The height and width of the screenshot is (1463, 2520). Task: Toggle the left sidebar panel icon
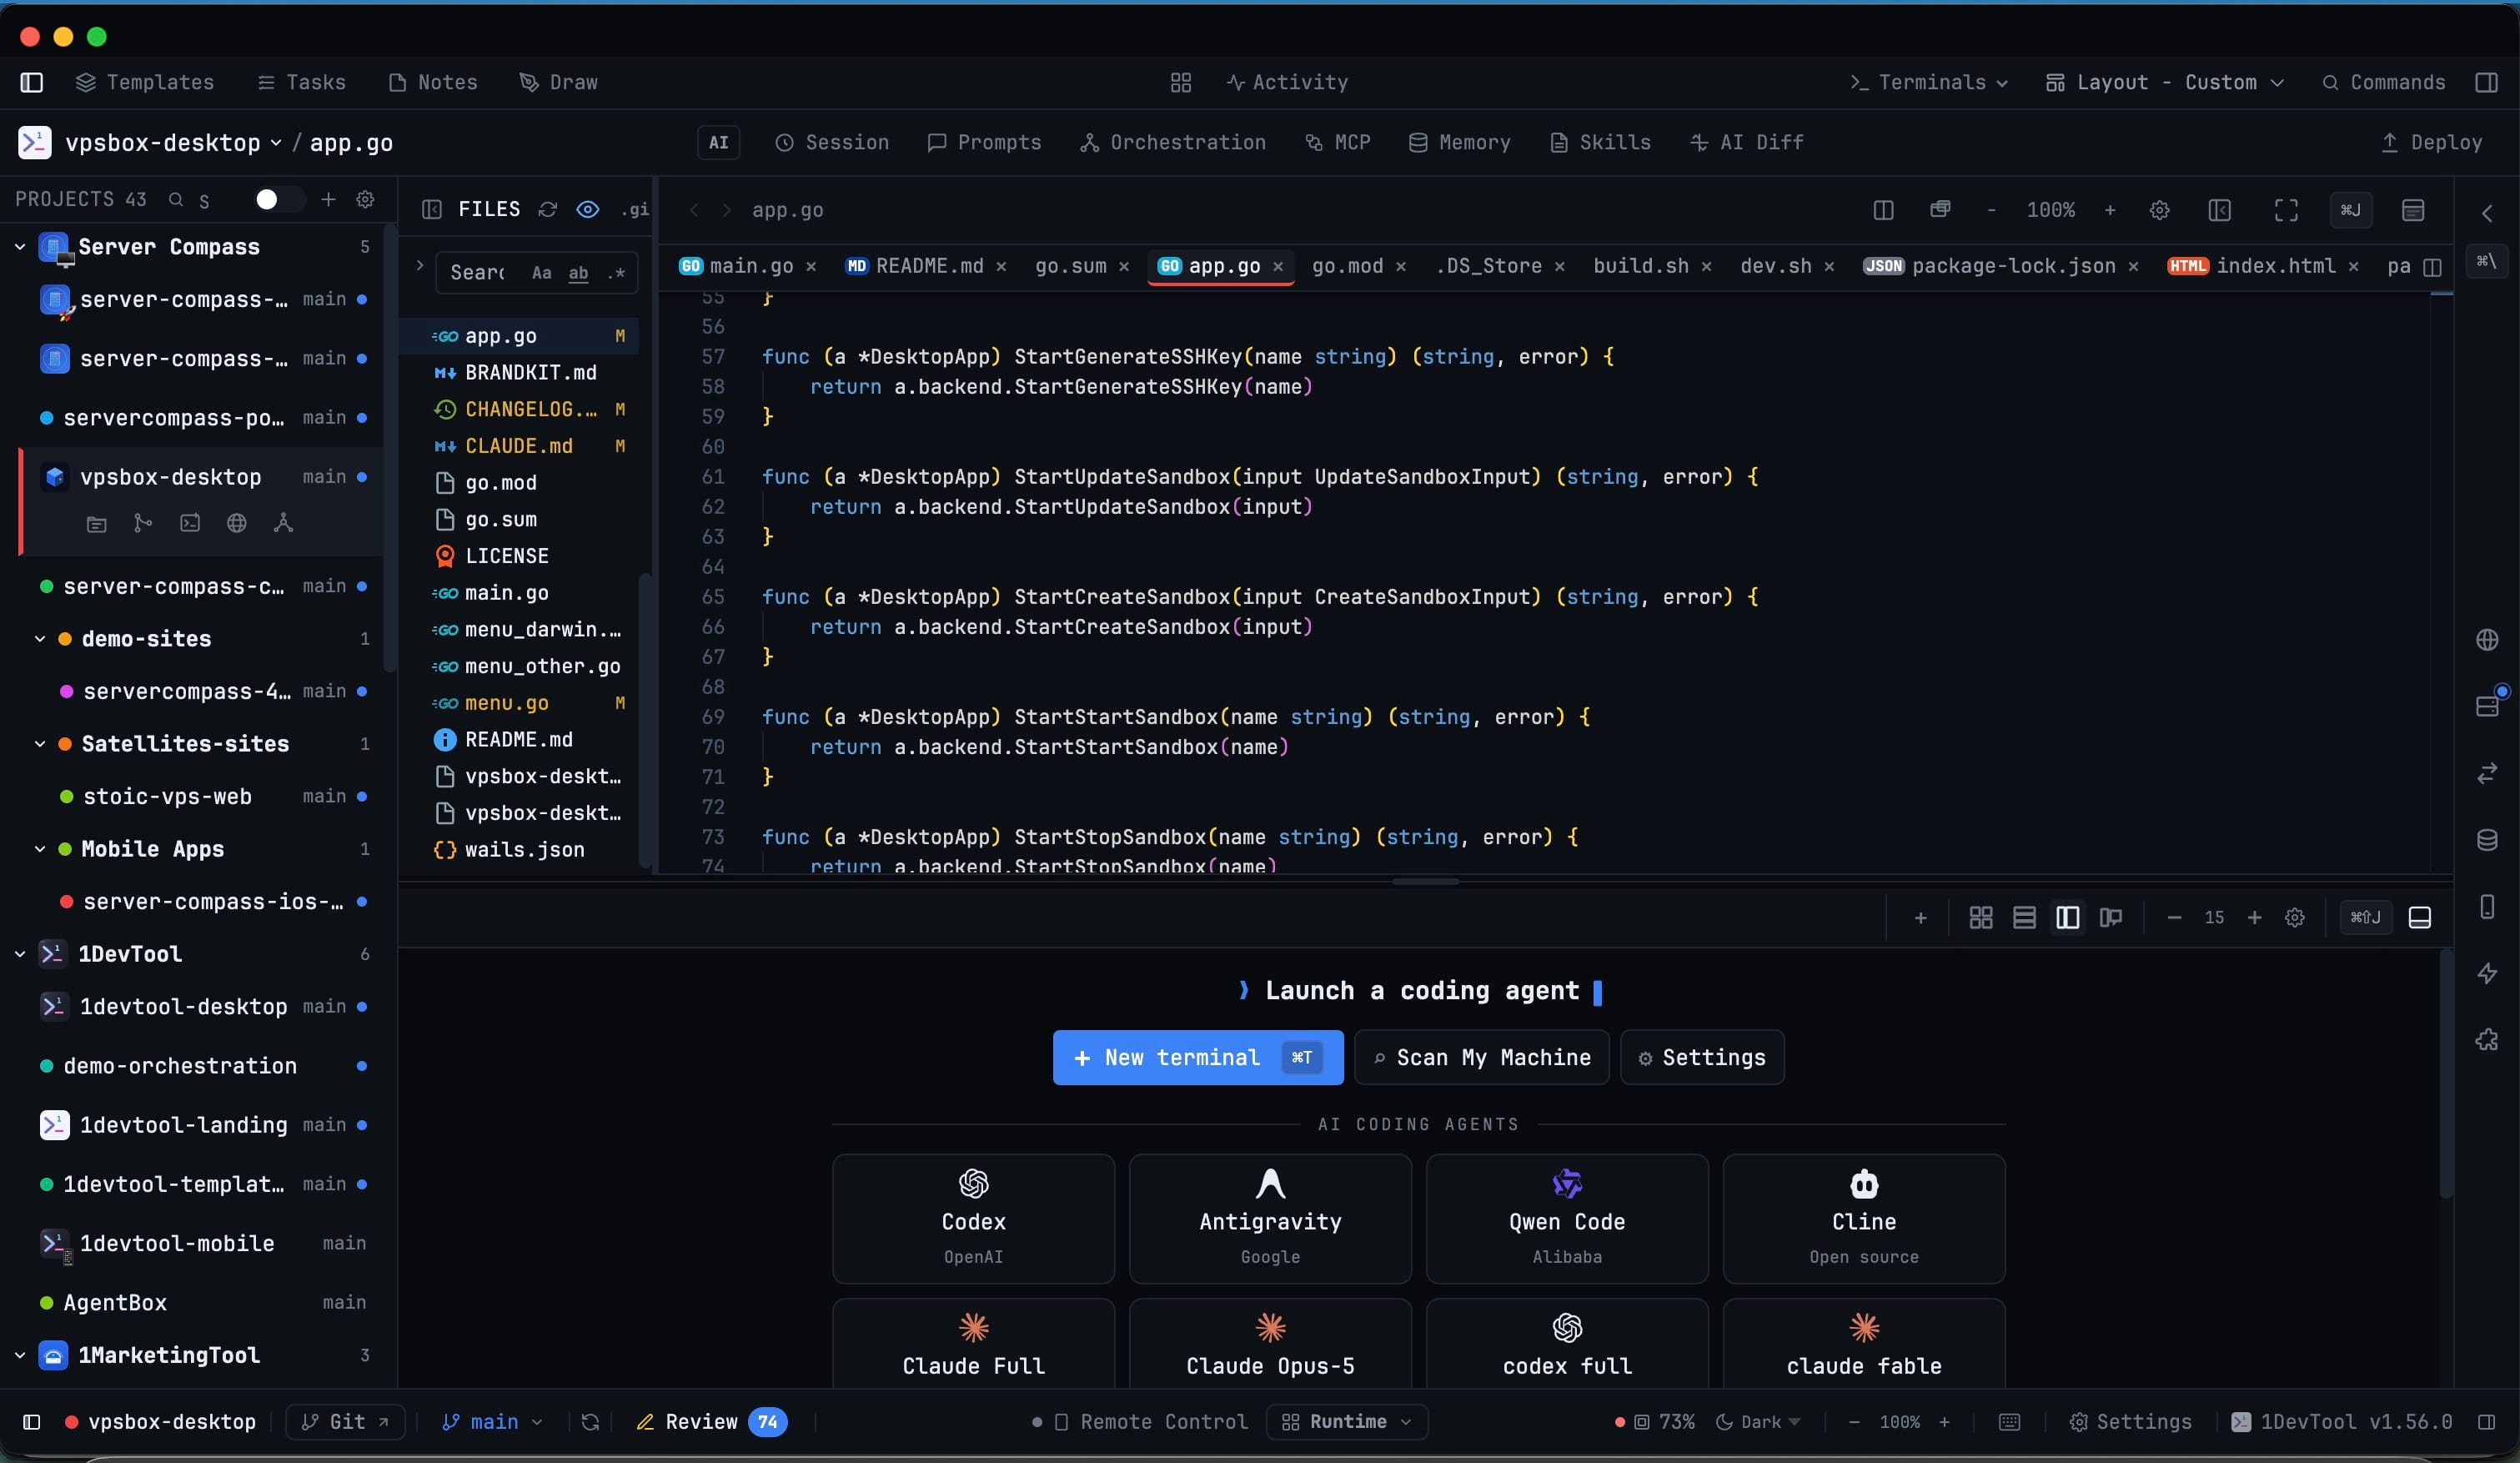tap(32, 82)
